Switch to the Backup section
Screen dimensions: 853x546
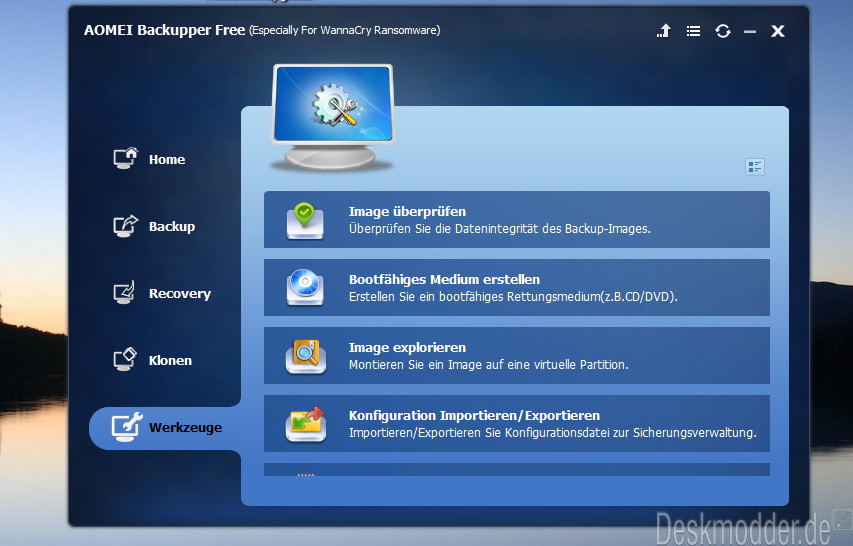(154, 226)
